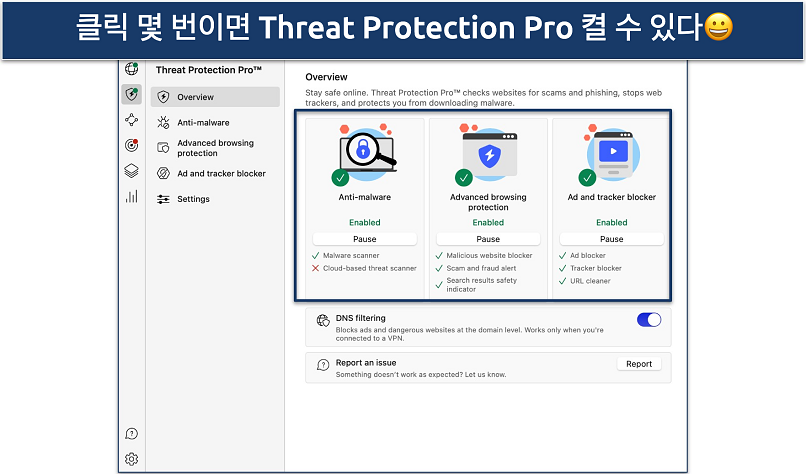
Task: Click Enabled status under Ad and tracker blocker
Action: [x=612, y=223]
